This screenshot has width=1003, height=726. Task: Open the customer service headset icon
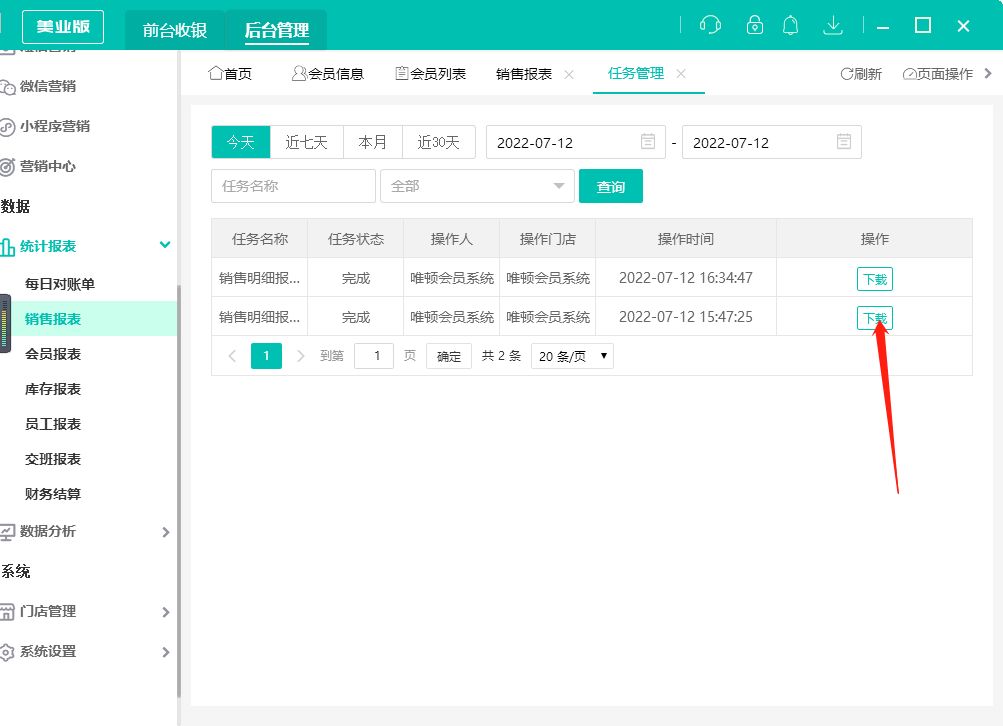tap(710, 25)
